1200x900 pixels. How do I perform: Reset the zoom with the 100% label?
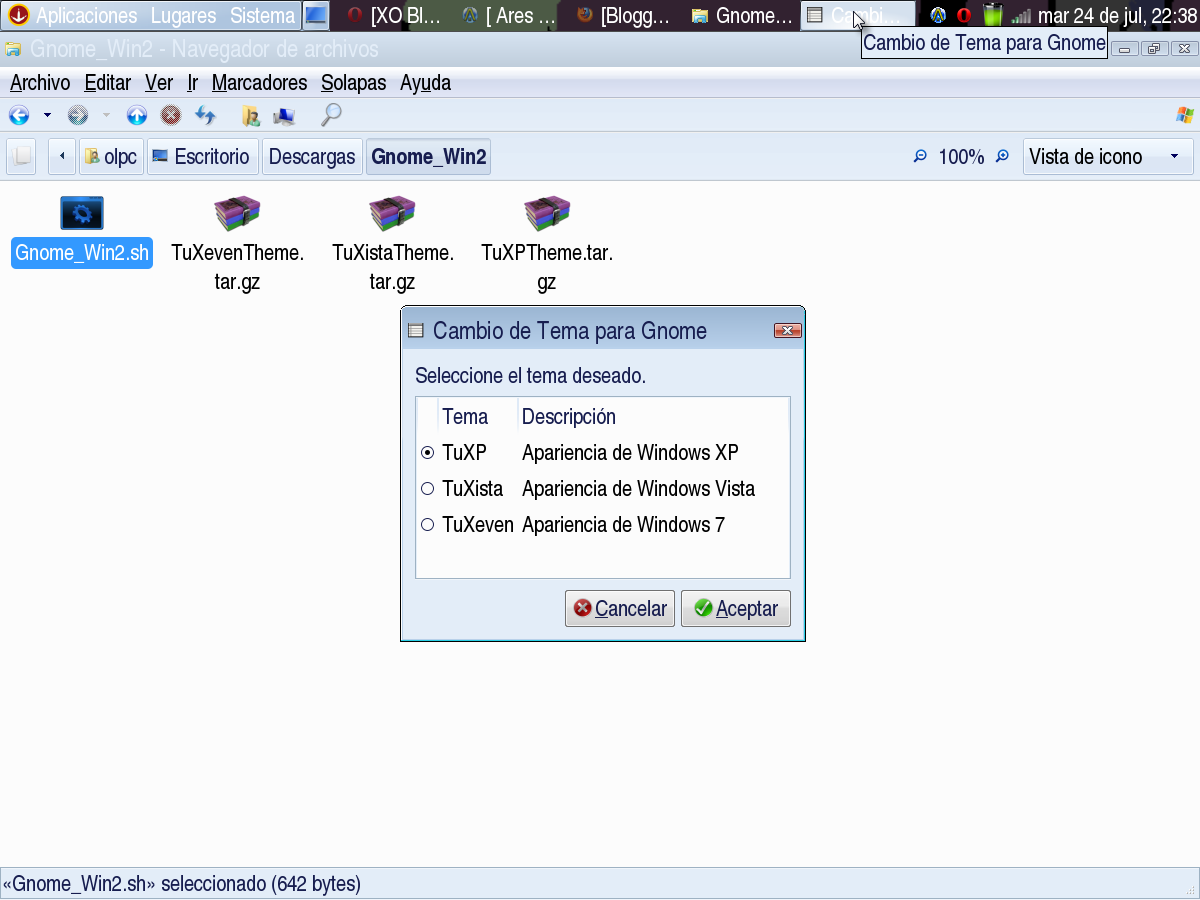click(x=961, y=157)
